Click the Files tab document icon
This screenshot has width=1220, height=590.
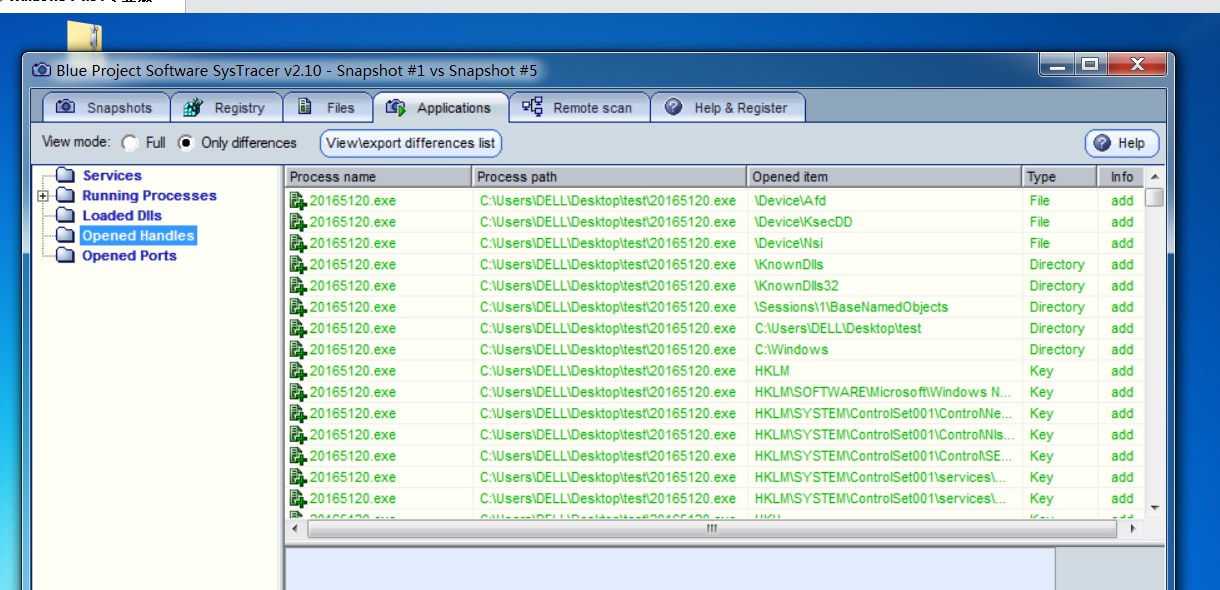click(304, 107)
